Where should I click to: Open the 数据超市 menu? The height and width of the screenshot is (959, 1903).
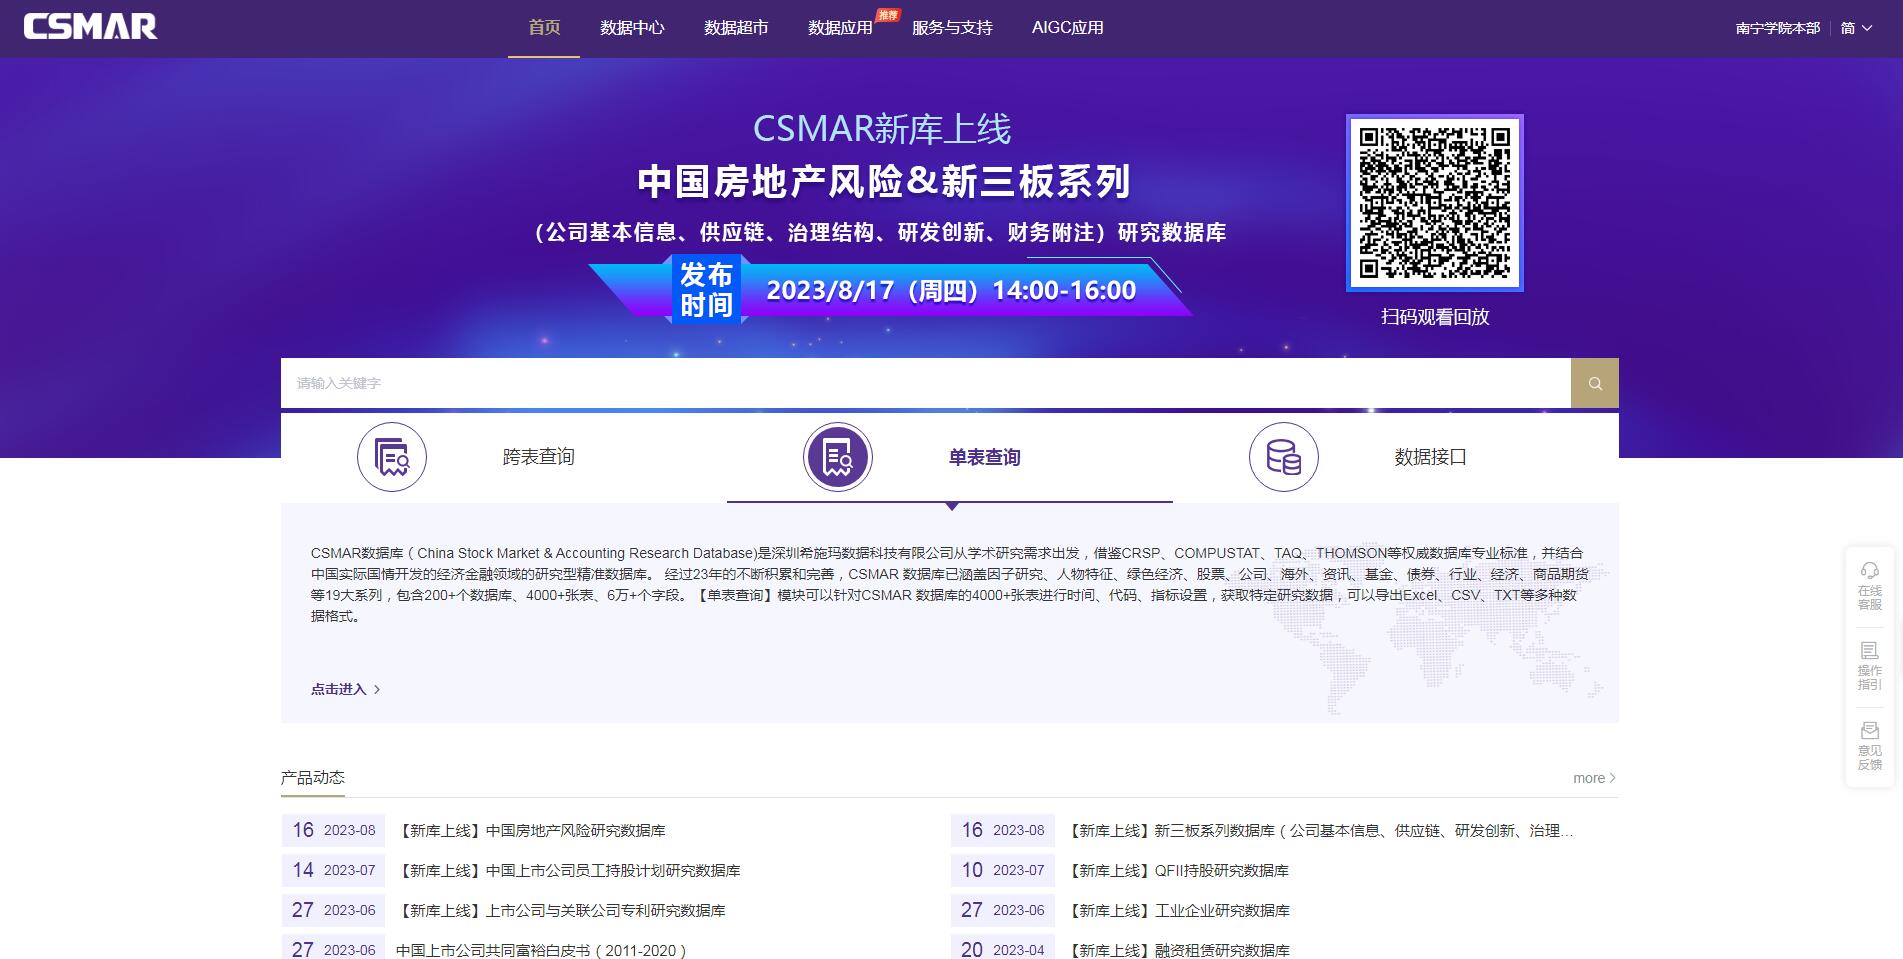(736, 28)
